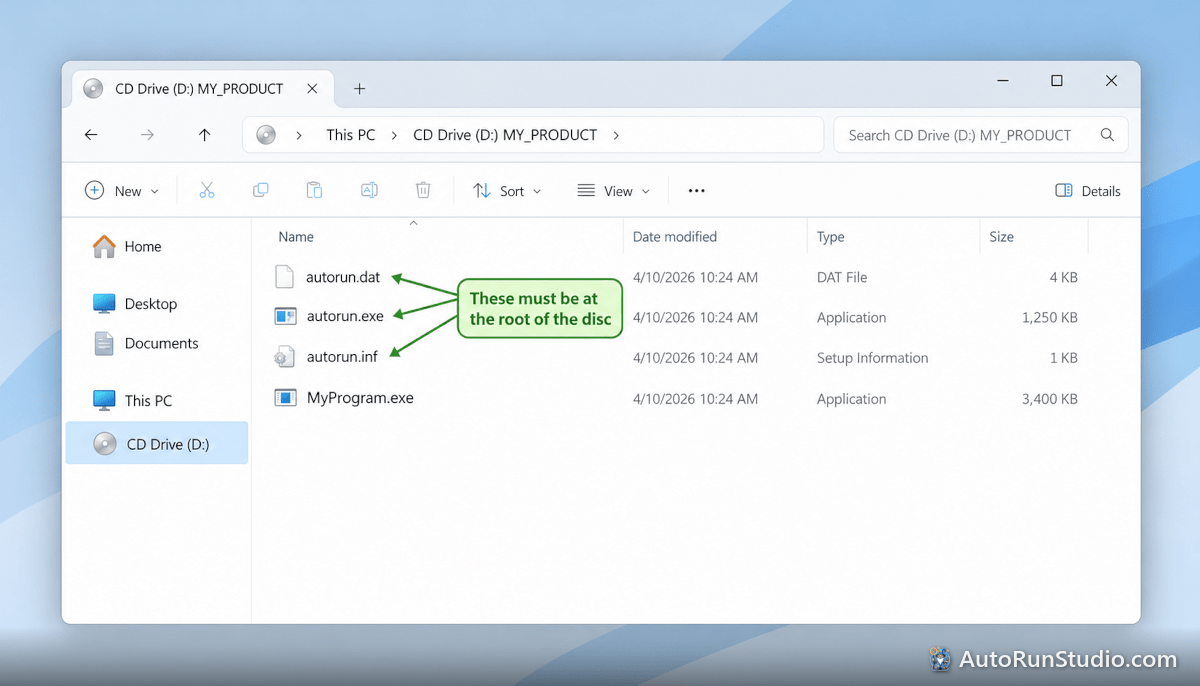Click the Desktop icon in sidebar
The width and height of the screenshot is (1200, 686).
click(104, 303)
